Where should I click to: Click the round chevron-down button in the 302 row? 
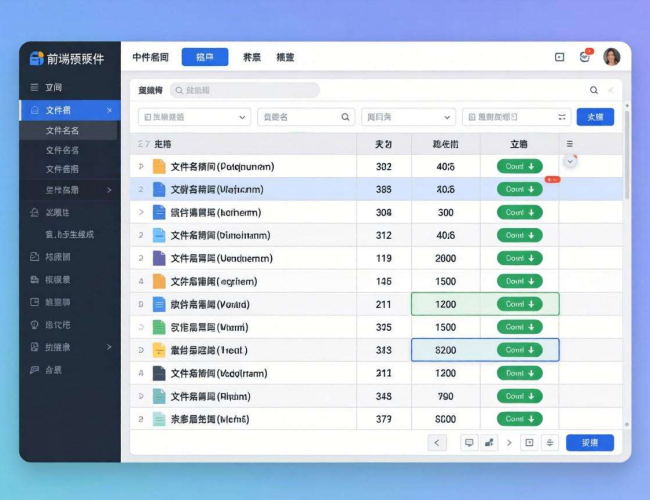point(570,162)
